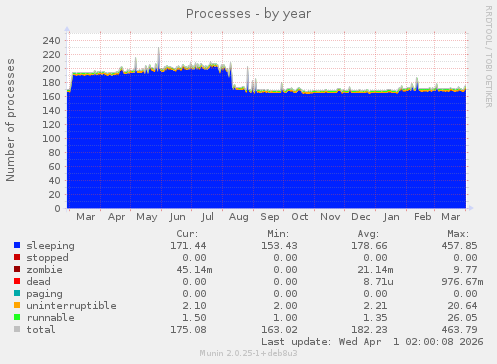Click the 'Avg:' column header
497x364 pixels.
click(368, 234)
